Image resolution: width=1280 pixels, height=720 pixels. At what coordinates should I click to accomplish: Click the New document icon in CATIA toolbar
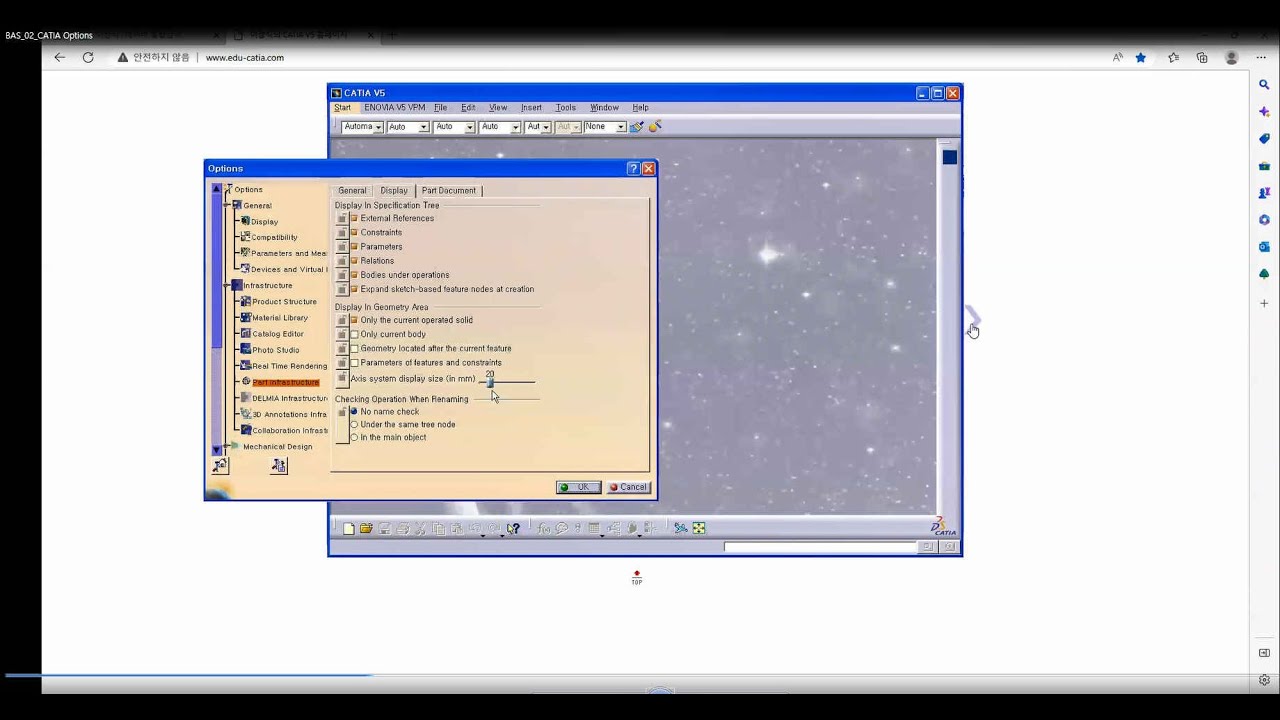pos(348,528)
